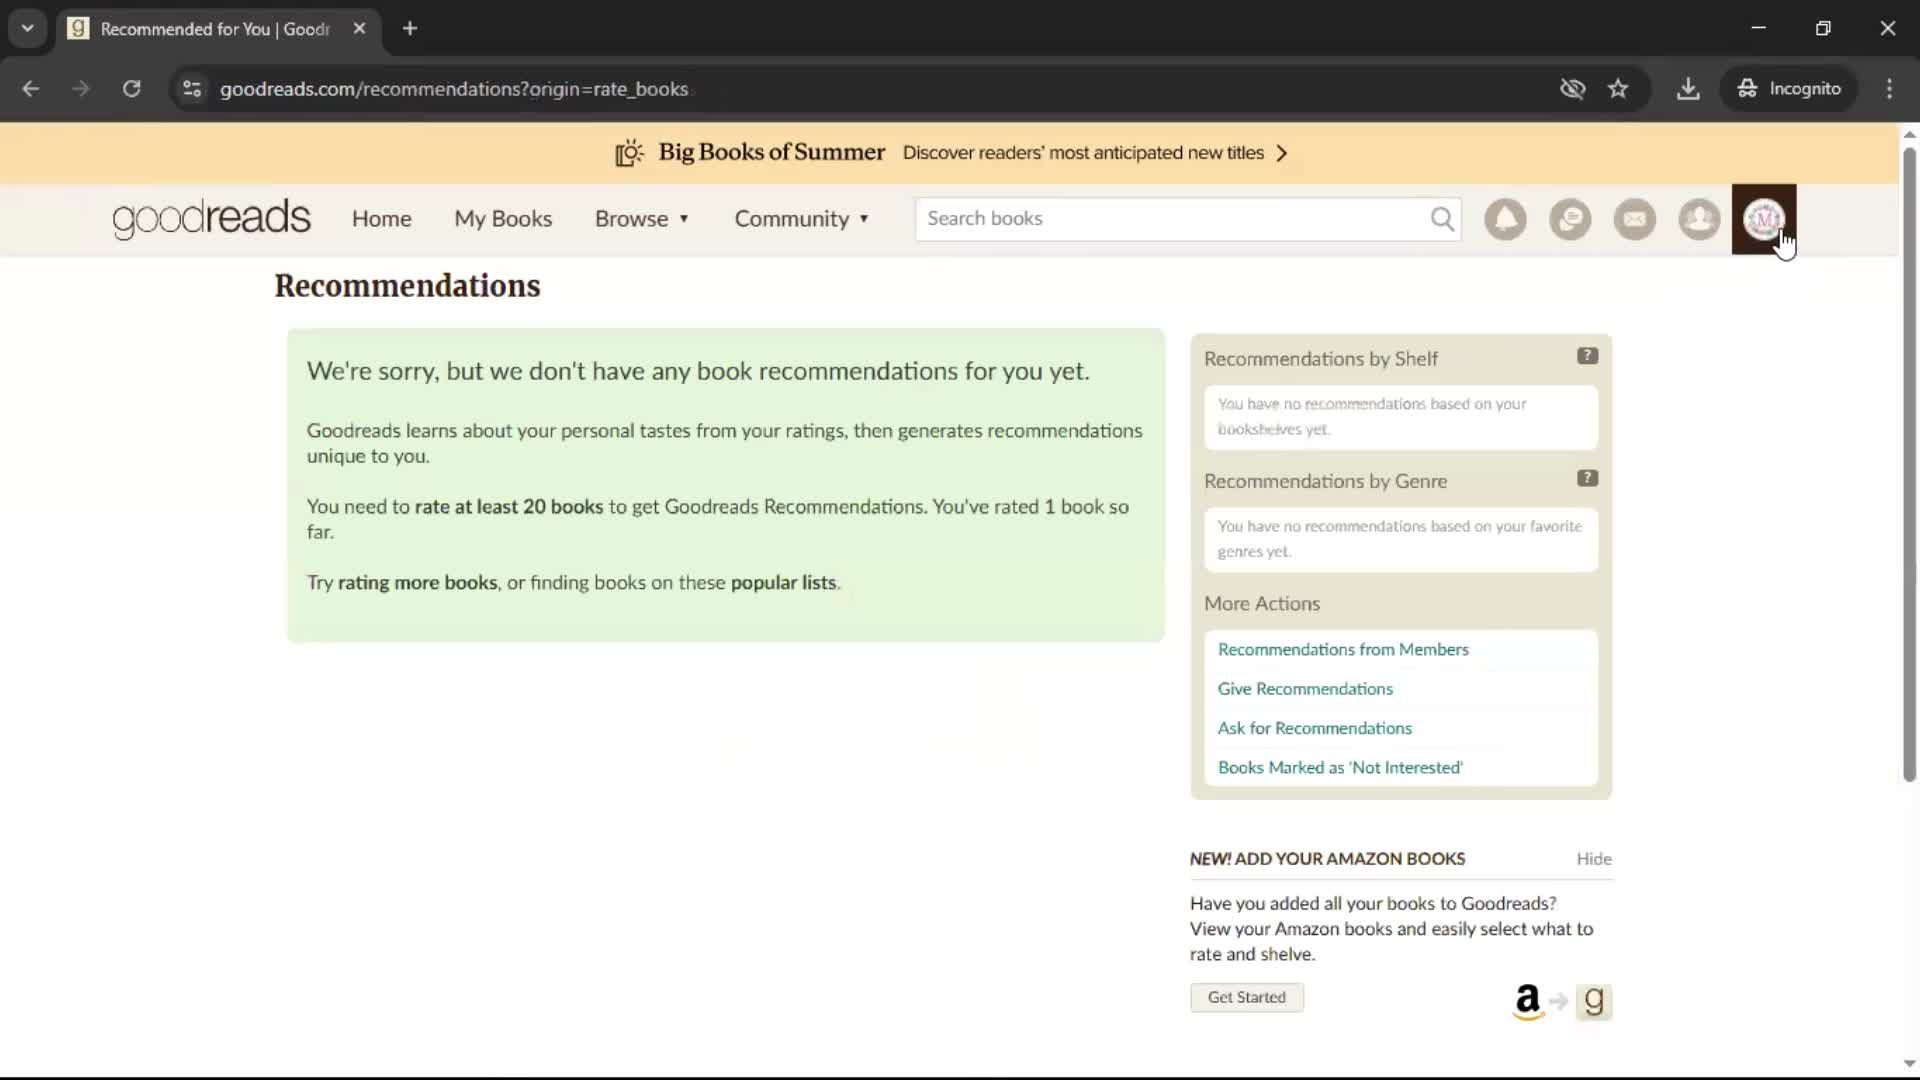Click the rate at least 20 books link
1920x1080 pixels.
(x=509, y=507)
